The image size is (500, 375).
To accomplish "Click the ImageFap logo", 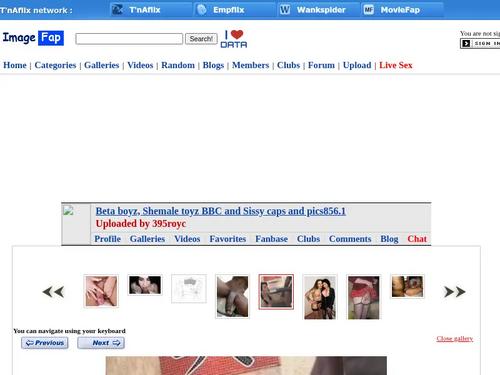I will [33, 38].
